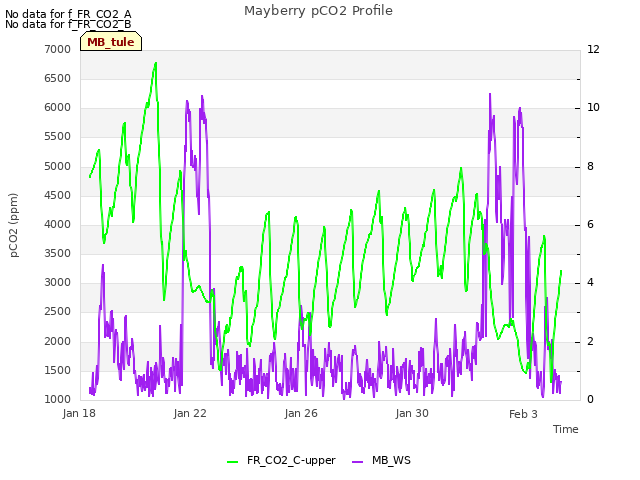
Task: Click the green legend swatch for FR_CO2_C-upper
Action: click(x=233, y=462)
